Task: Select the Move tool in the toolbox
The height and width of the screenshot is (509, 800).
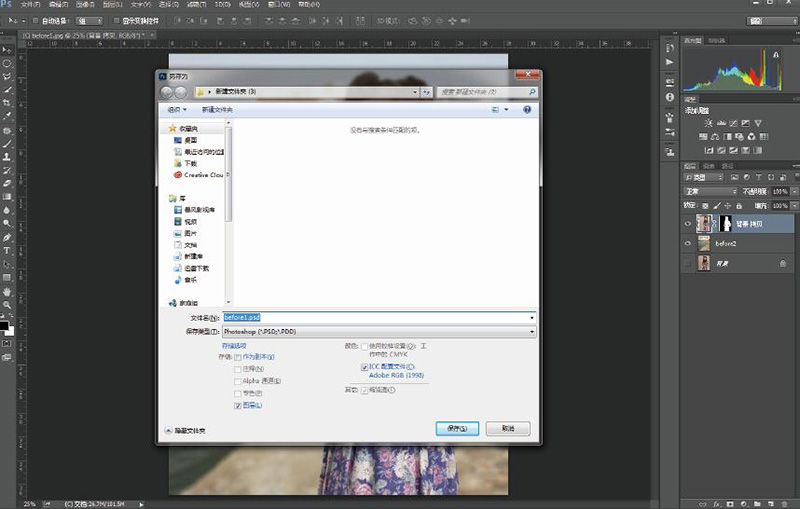Action: (7, 48)
